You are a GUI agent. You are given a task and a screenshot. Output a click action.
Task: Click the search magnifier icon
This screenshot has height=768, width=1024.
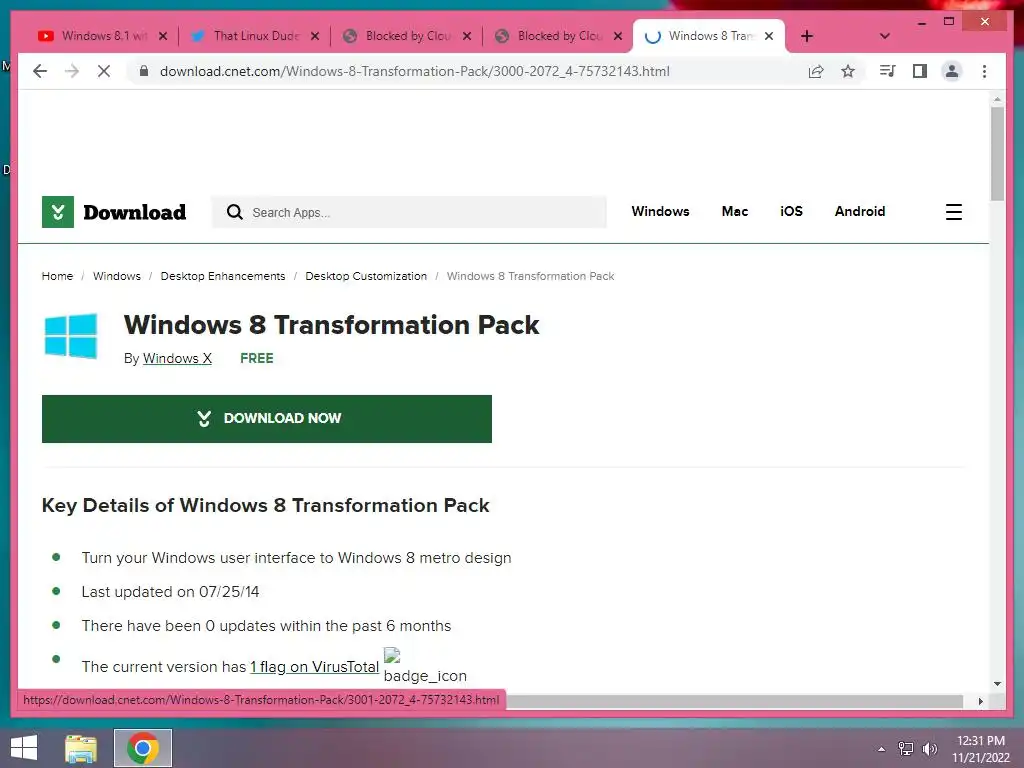234,212
